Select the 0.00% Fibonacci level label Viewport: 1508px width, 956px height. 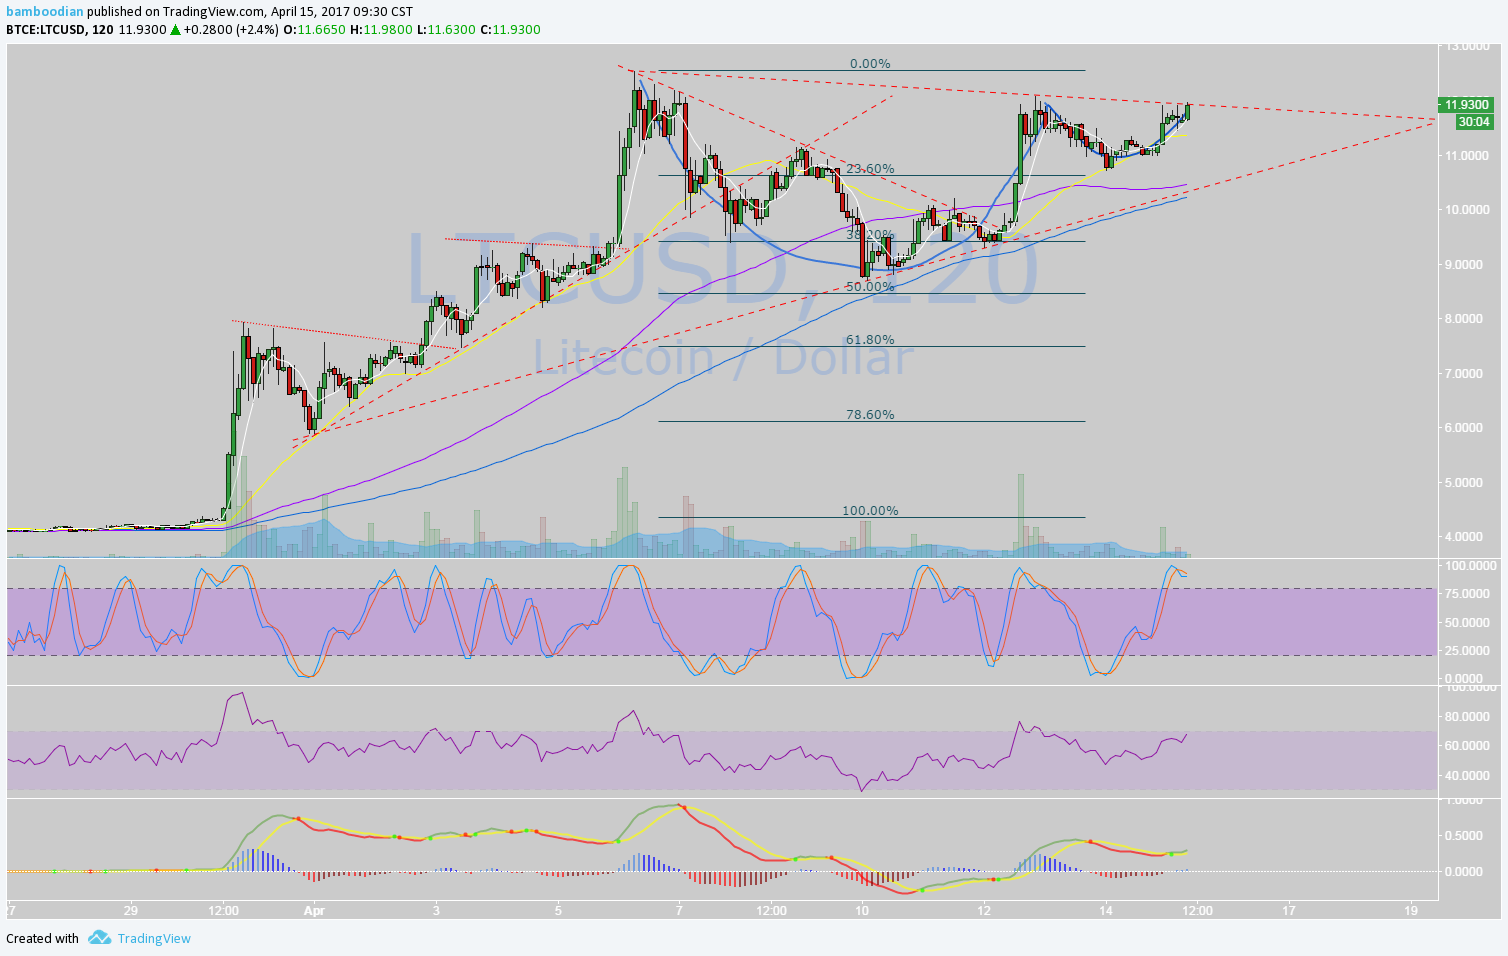coord(870,63)
